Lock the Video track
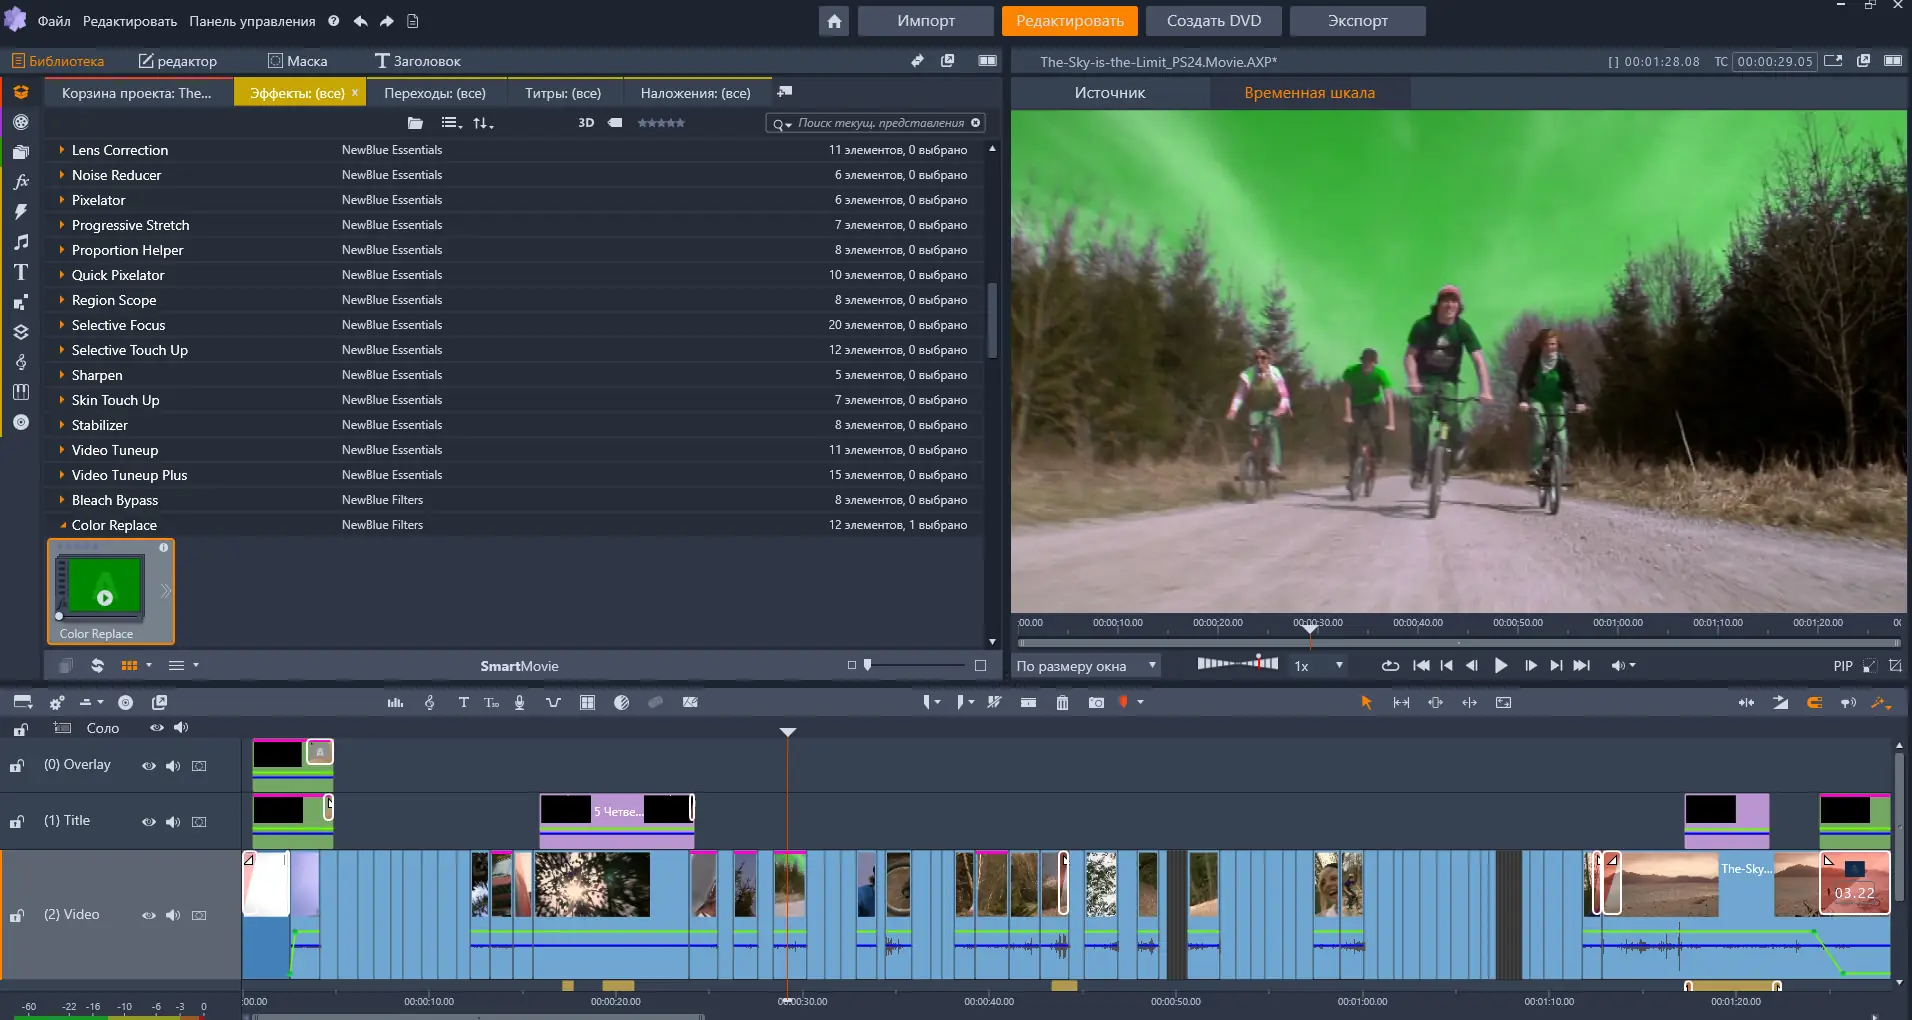The height and width of the screenshot is (1020, 1912). pyautogui.click(x=17, y=916)
